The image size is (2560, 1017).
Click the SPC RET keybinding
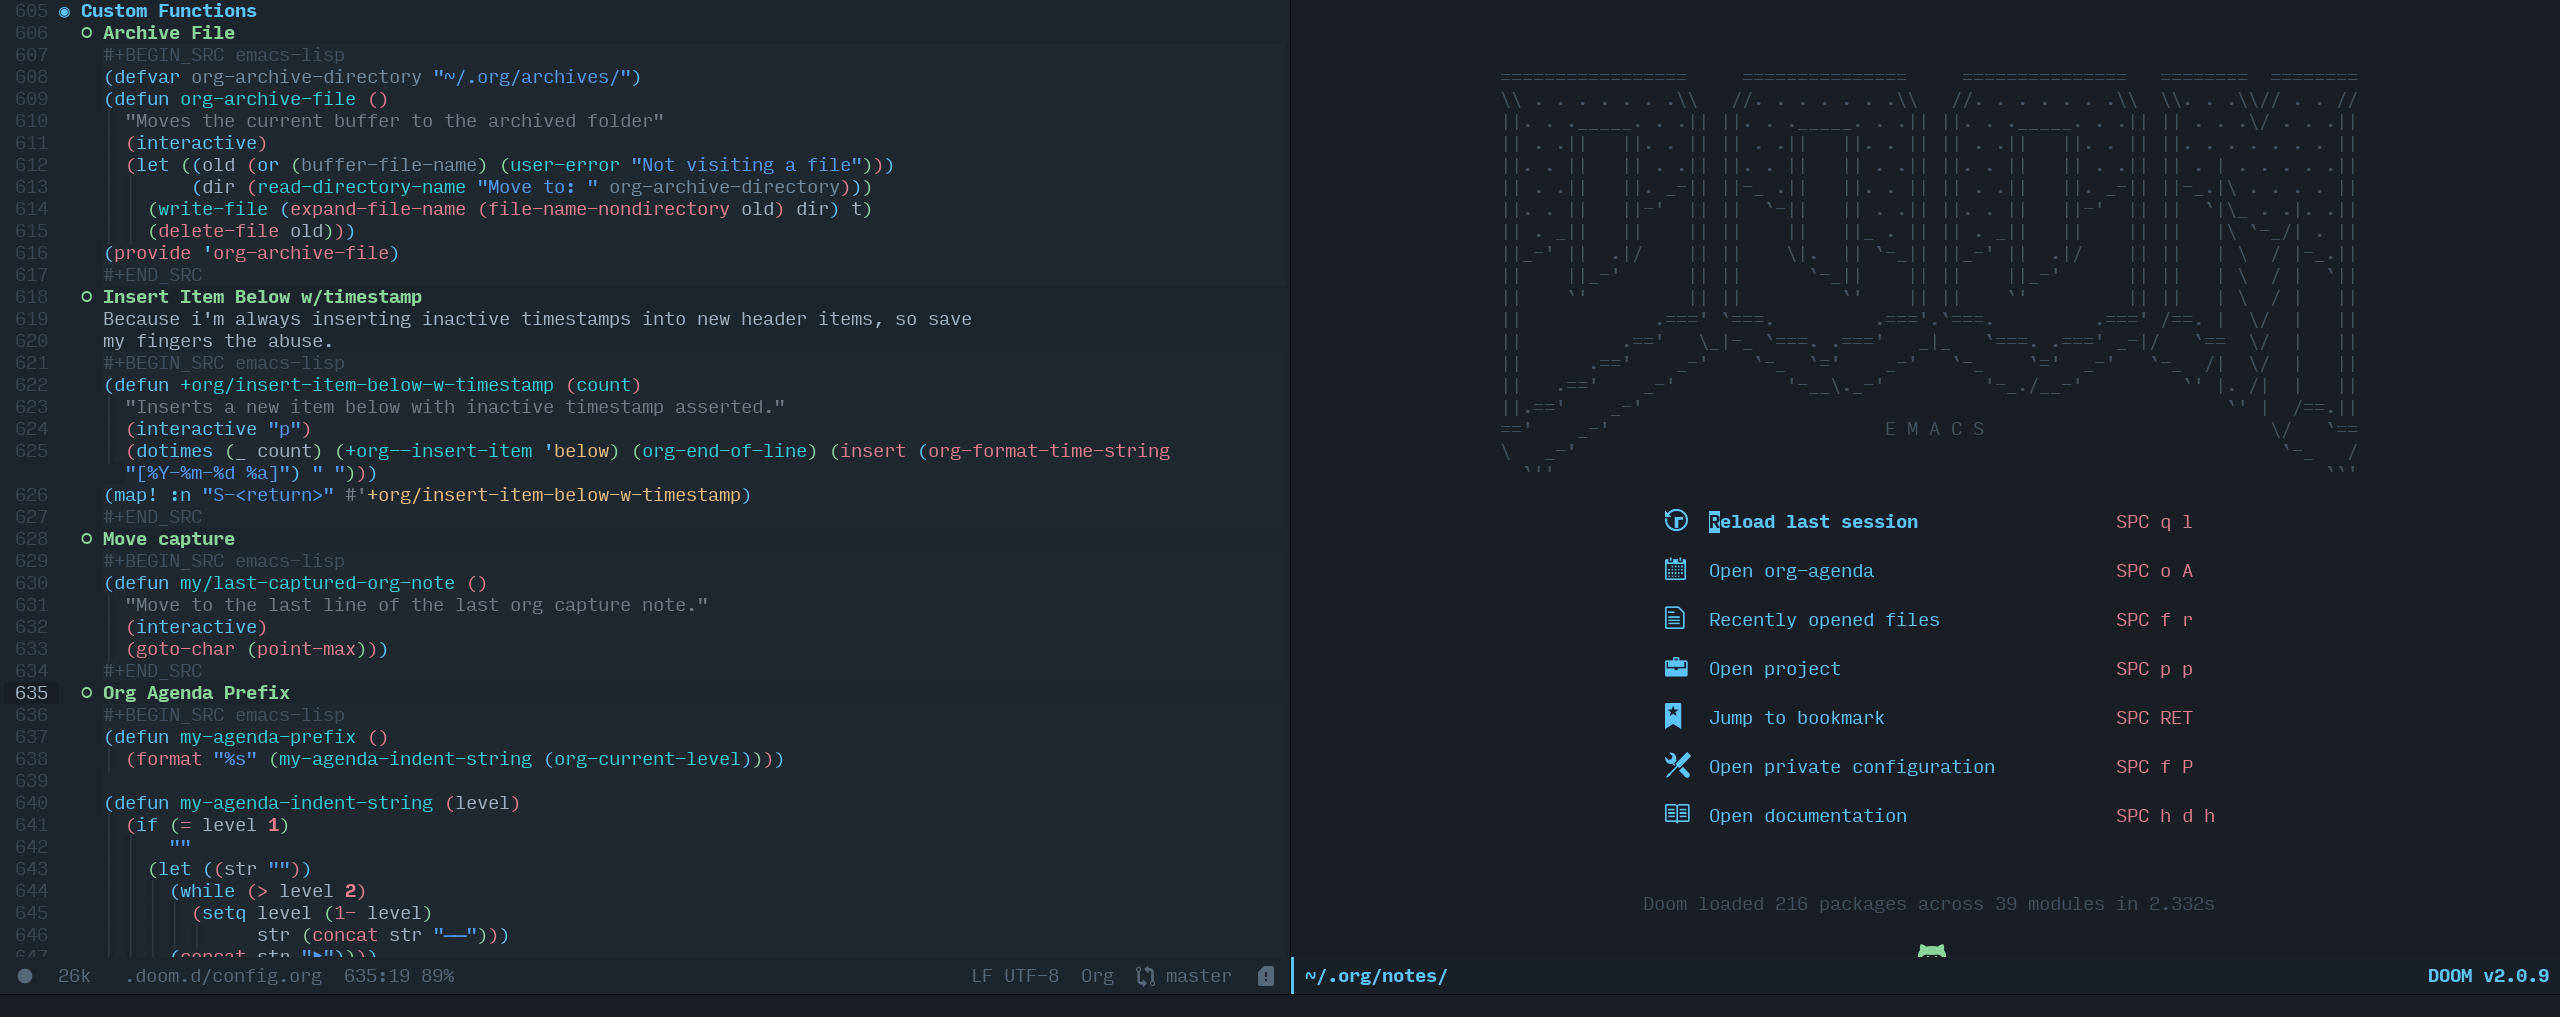[2154, 718]
